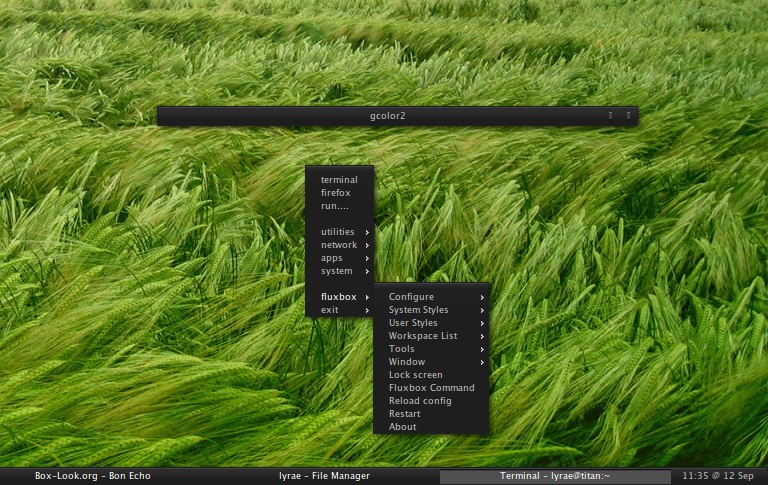Viewport: 768px width, 485px height.
Task: Activate Terminal - lyrae@titan taskbar item
Action: click(x=555, y=476)
